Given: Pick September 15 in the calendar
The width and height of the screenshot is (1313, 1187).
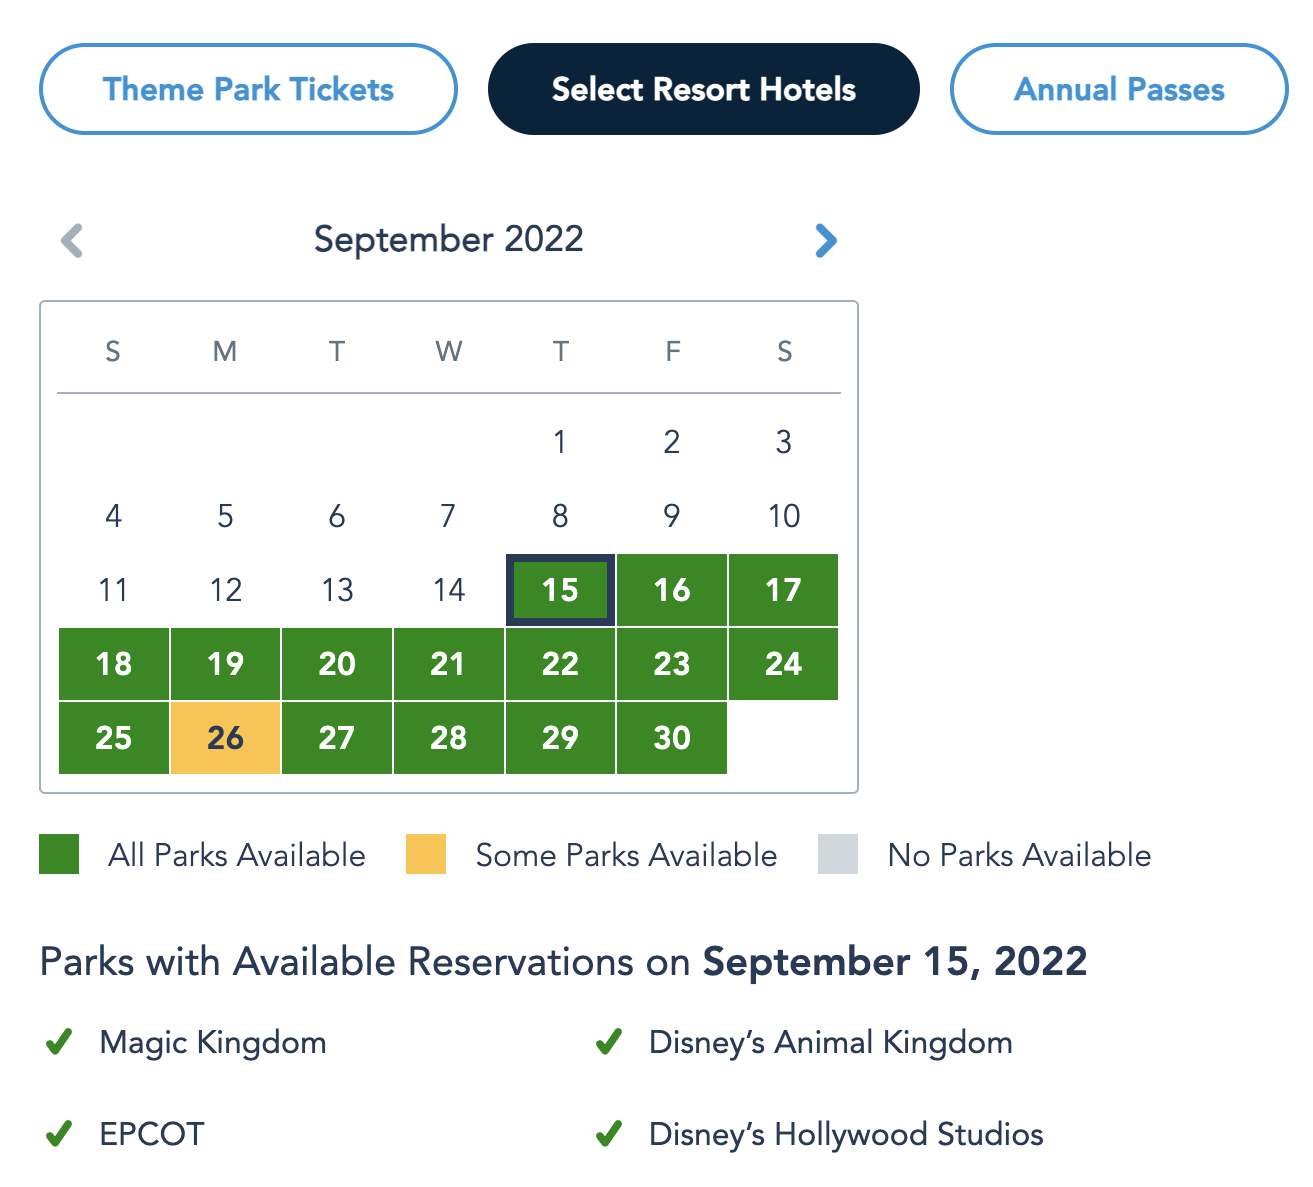Looking at the screenshot, I should pos(560,590).
